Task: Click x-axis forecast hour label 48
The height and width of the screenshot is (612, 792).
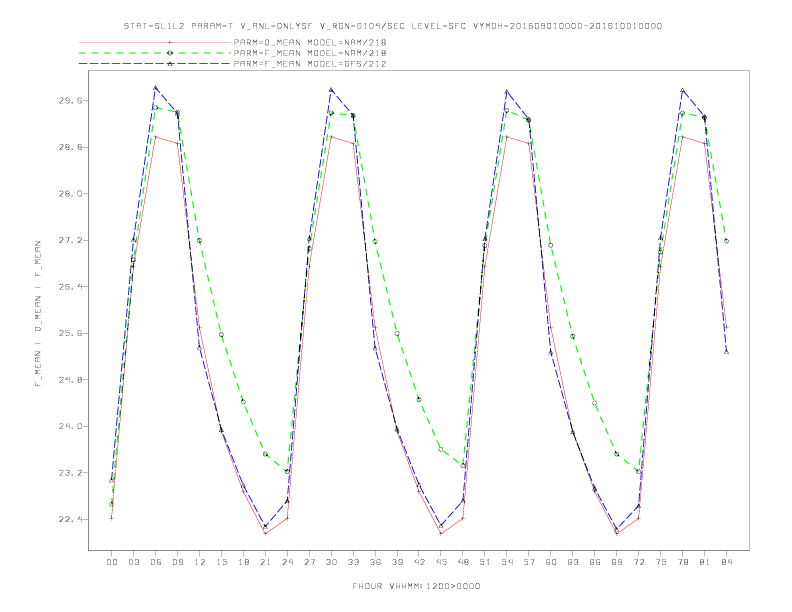Action: pos(463,562)
